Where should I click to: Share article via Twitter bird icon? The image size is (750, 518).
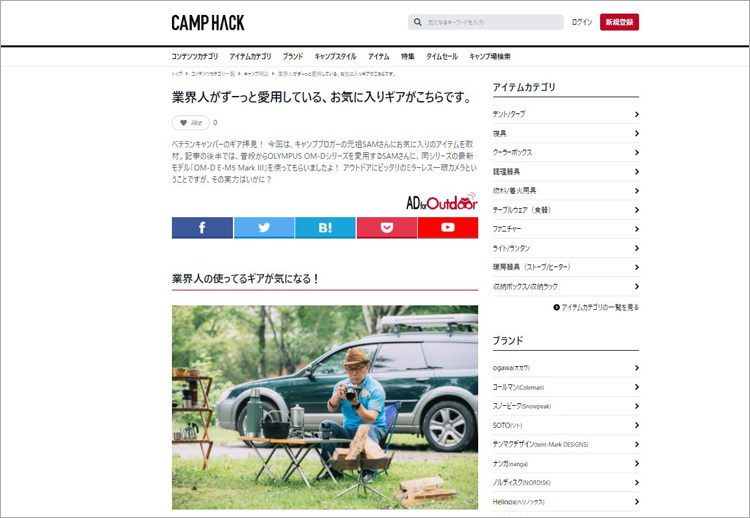coord(264,228)
